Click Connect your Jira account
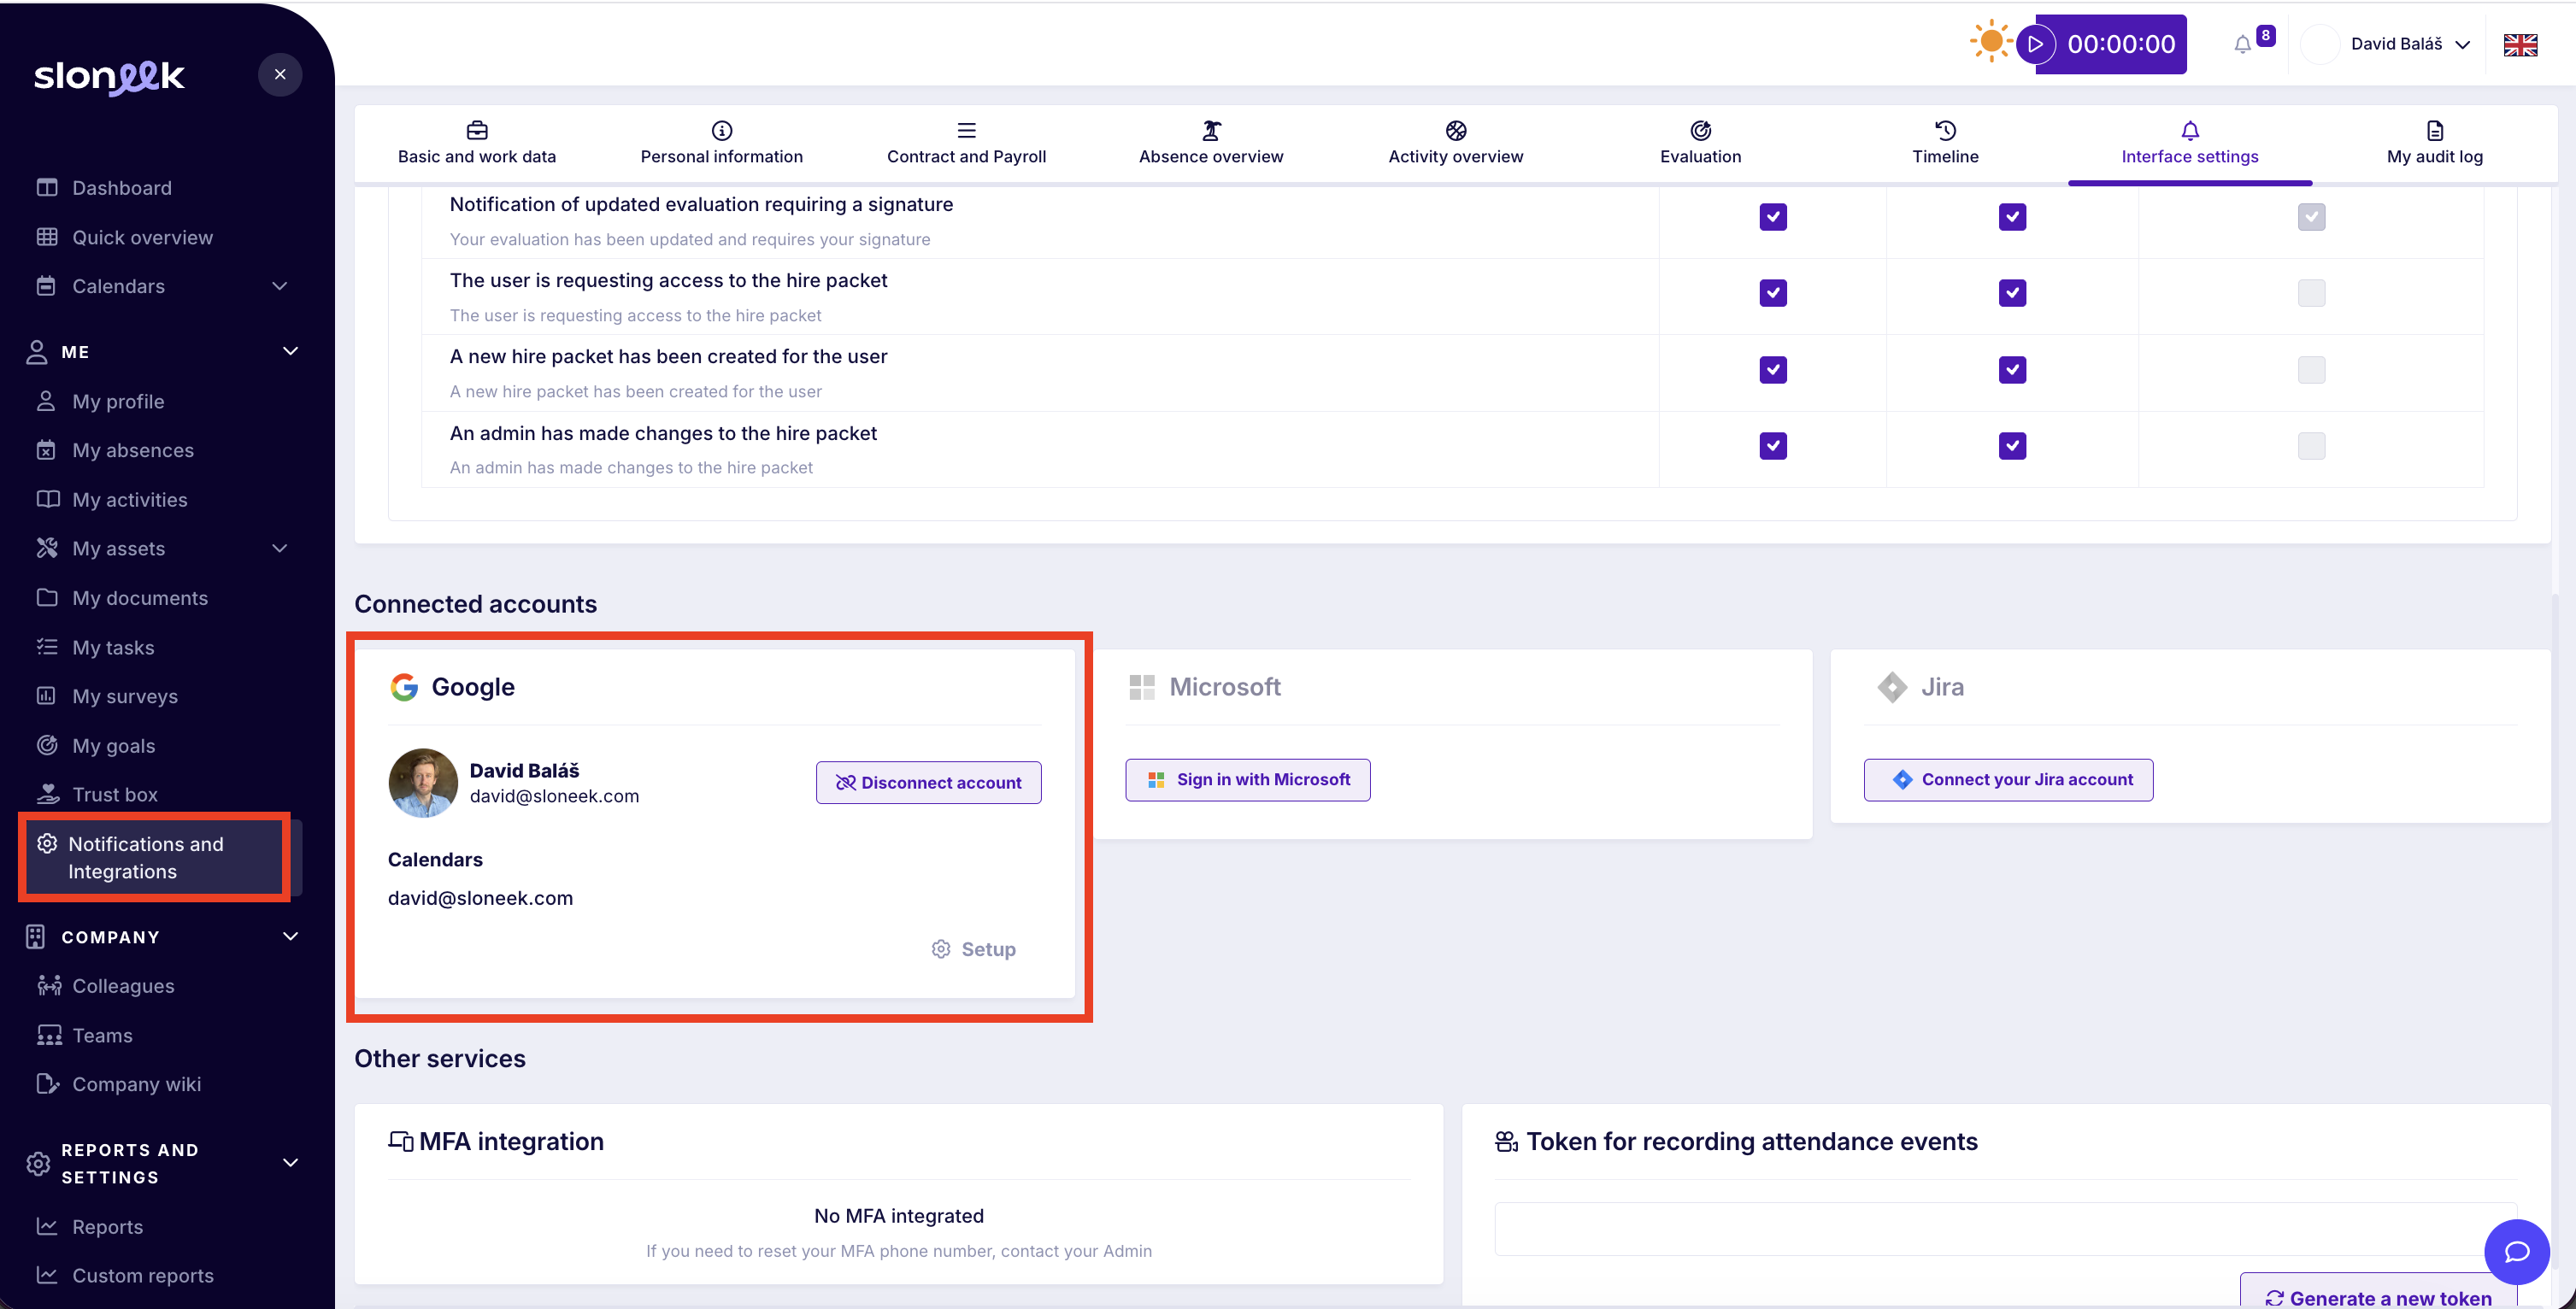 click(2008, 779)
